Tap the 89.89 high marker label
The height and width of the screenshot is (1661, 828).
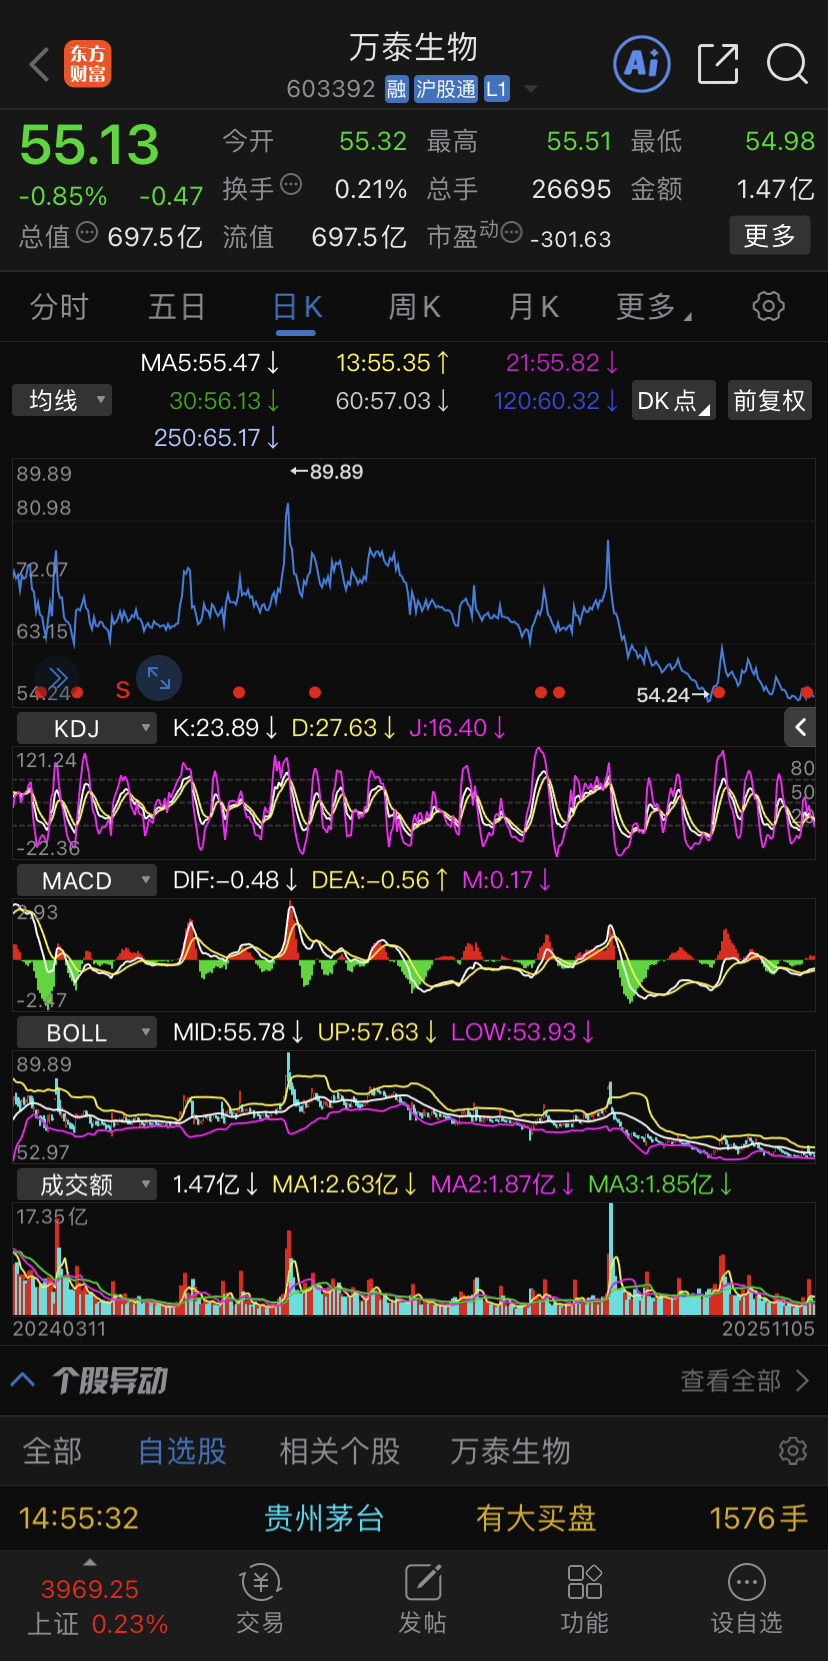coord(327,472)
